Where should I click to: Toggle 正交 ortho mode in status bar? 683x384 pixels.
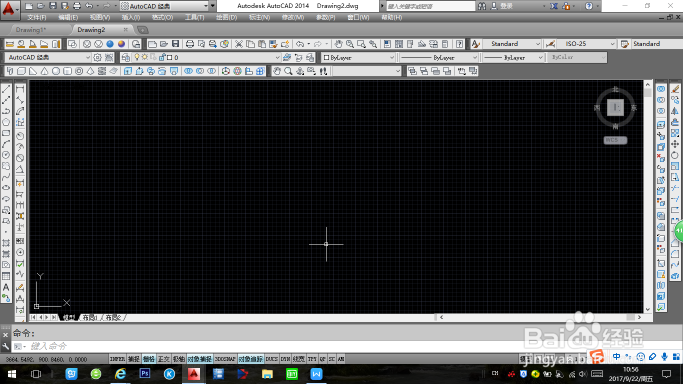(x=163, y=359)
